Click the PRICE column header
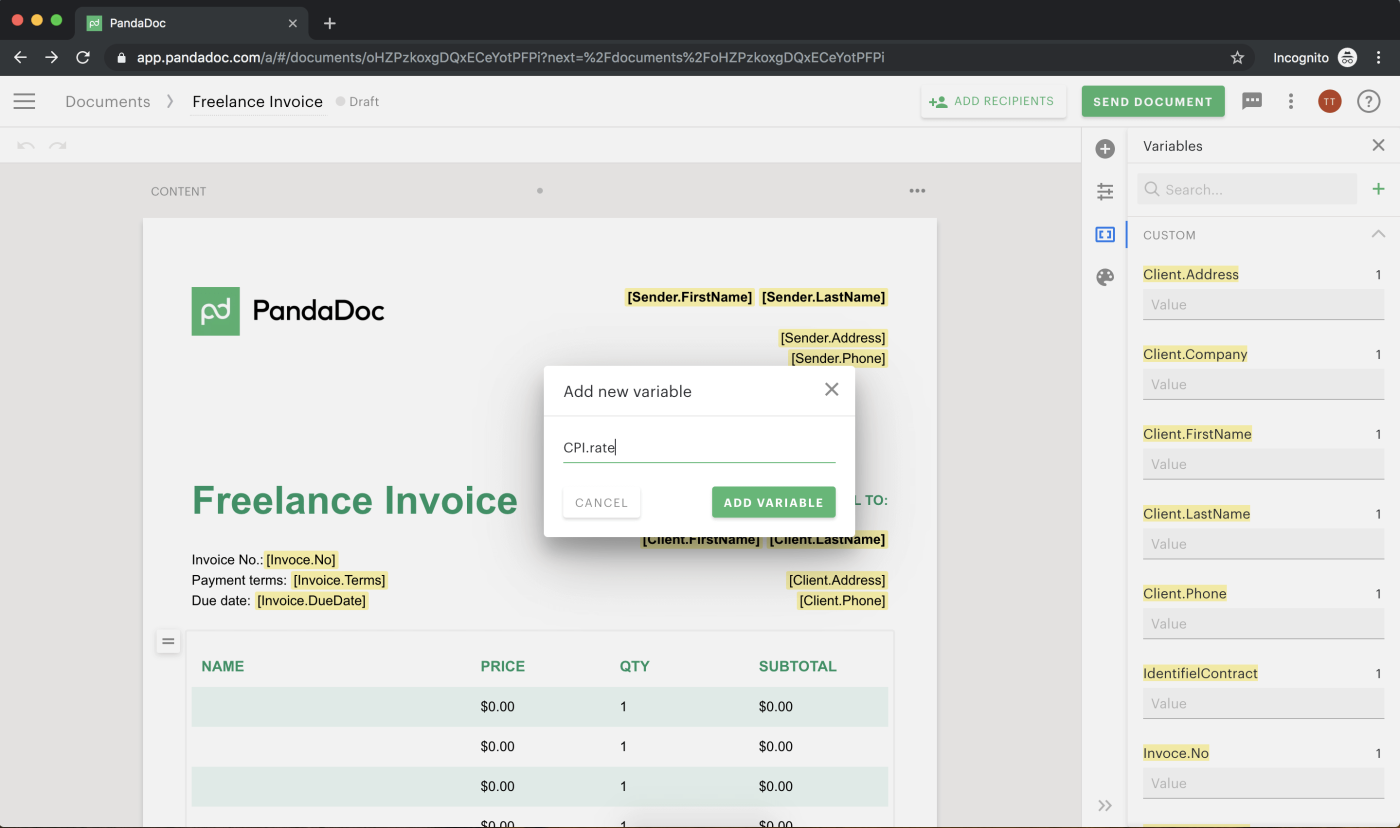The width and height of the screenshot is (1400, 828). pyautogui.click(x=502, y=666)
